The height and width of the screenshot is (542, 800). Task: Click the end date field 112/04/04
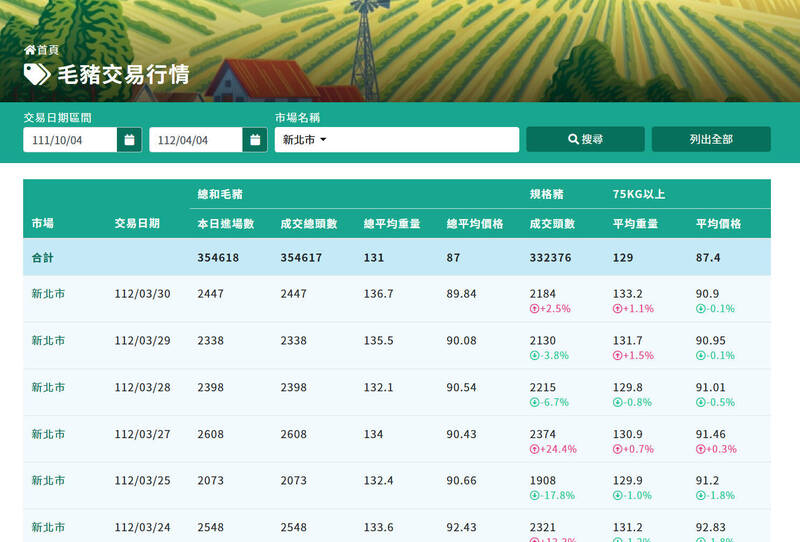(x=196, y=140)
